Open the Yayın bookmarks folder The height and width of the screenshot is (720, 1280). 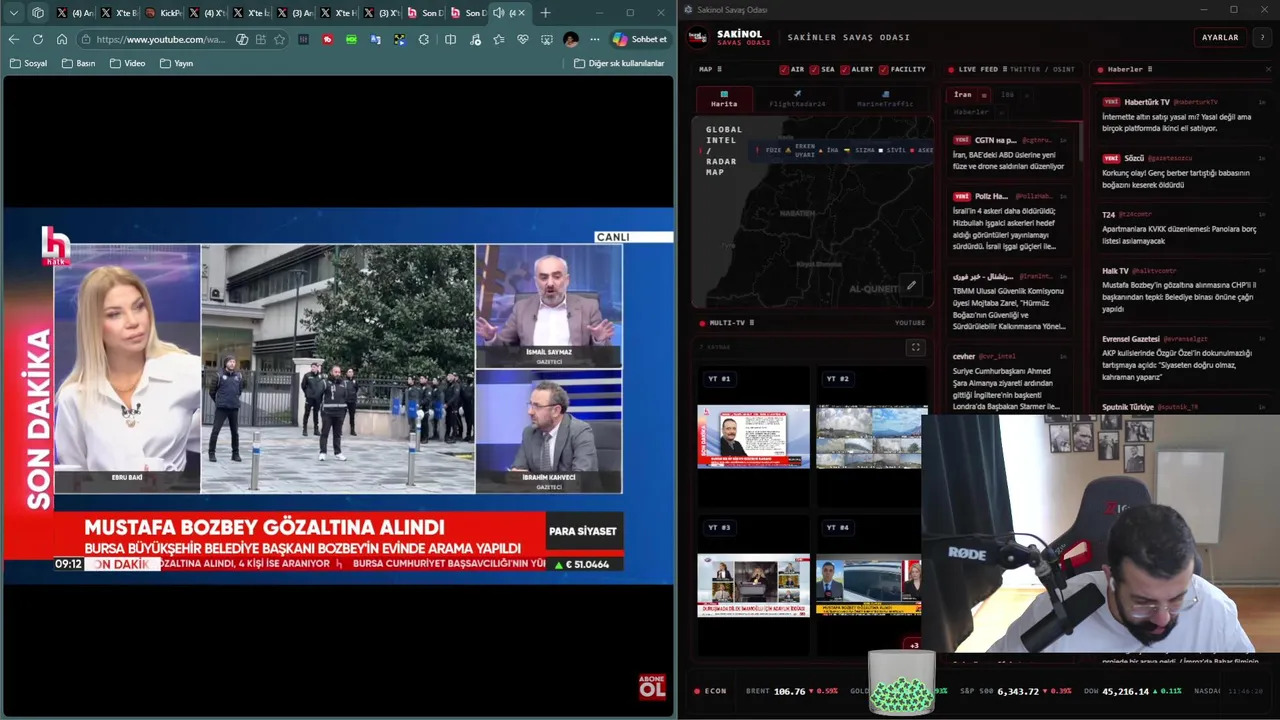177,63
